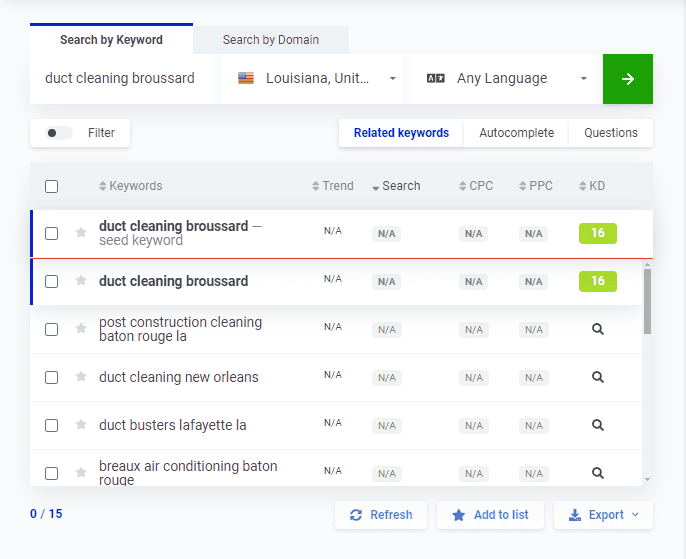Click the keyword search input field
The height and width of the screenshot is (559, 686).
point(124,79)
